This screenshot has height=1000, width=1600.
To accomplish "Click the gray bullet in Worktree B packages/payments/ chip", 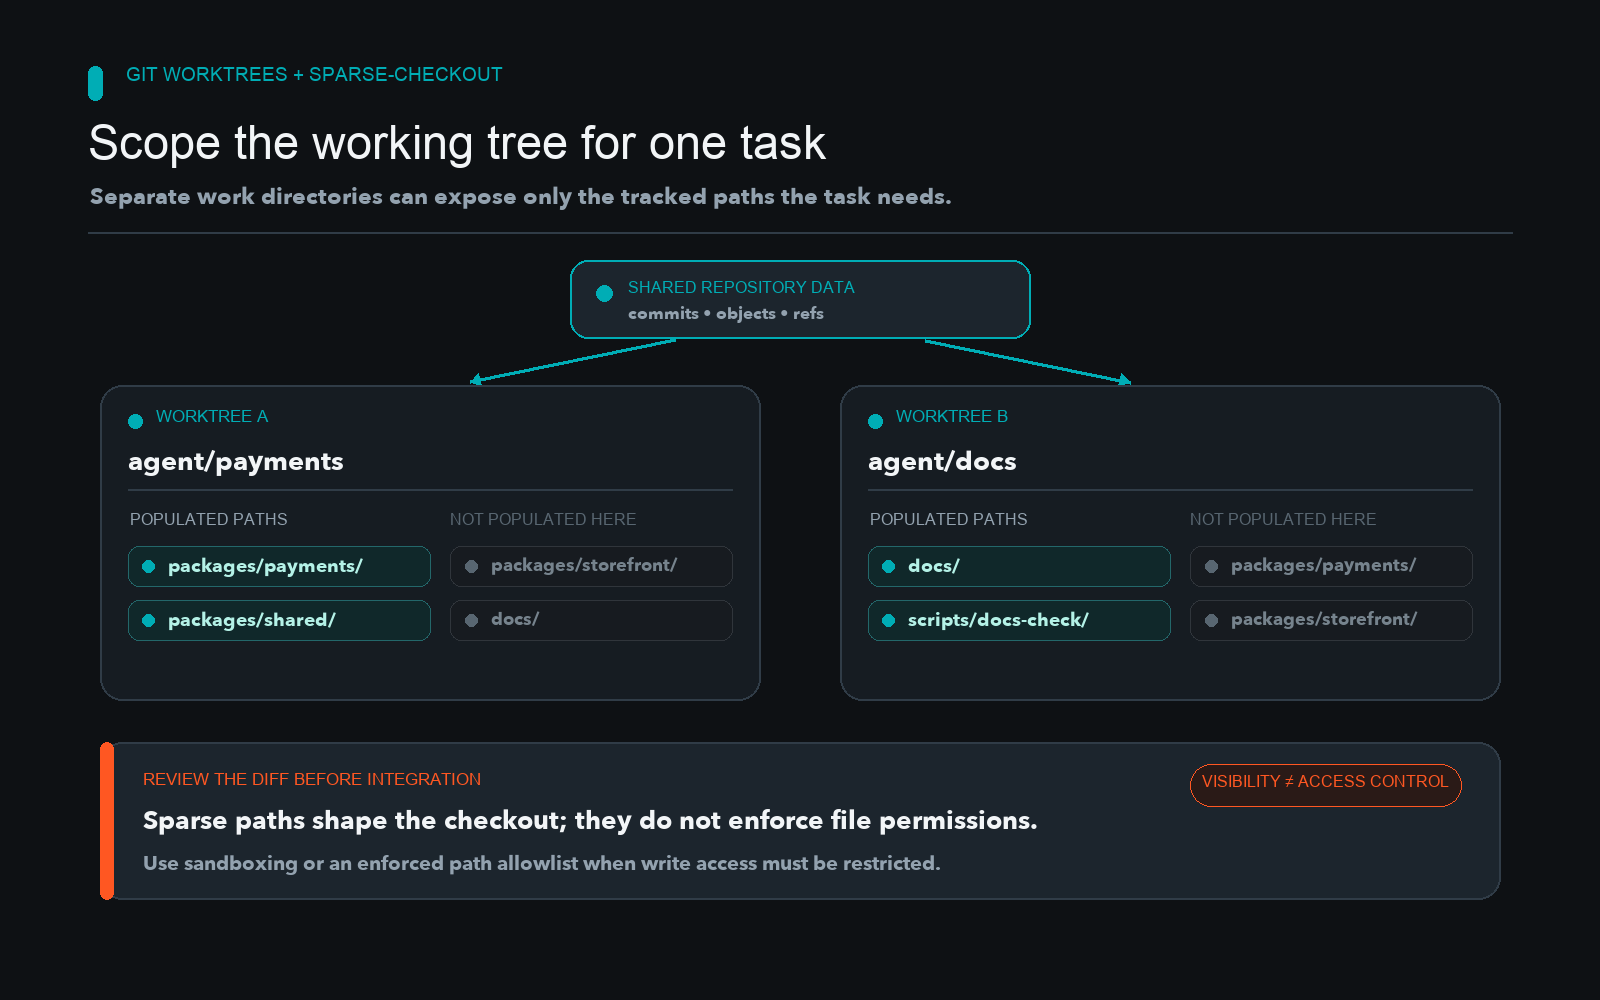I will (x=1211, y=566).
